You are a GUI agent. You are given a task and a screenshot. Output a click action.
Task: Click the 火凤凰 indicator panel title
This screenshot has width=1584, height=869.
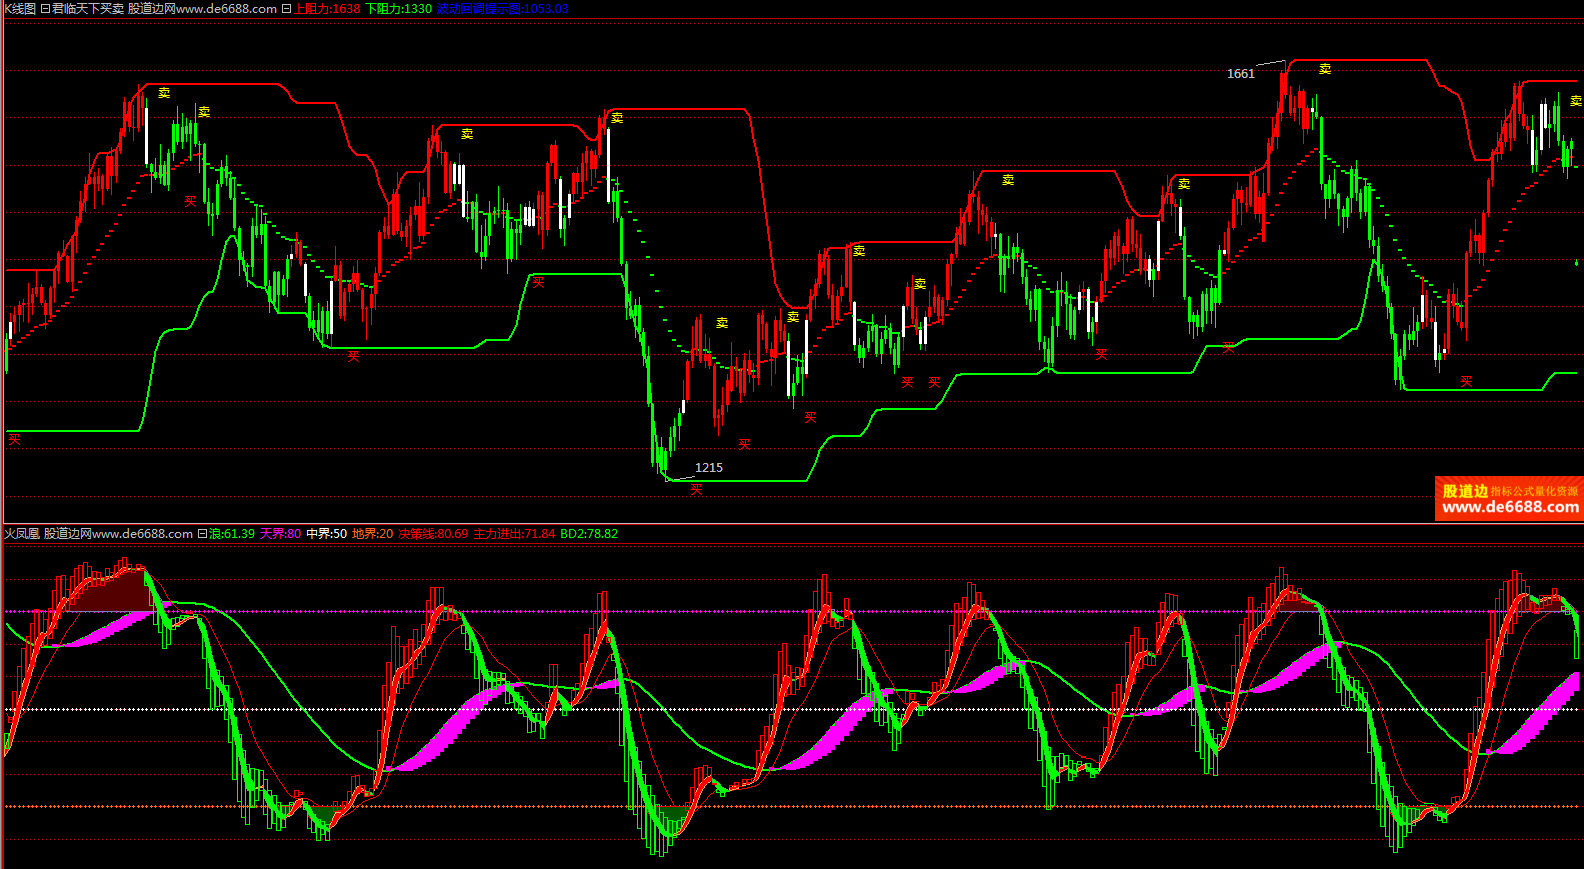(x=21, y=534)
